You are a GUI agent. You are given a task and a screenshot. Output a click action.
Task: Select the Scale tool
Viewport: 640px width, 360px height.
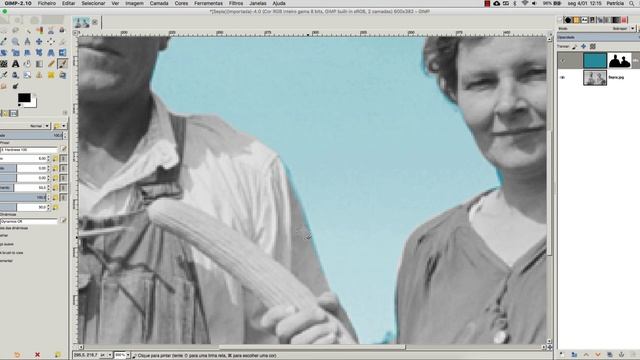click(x=15, y=52)
